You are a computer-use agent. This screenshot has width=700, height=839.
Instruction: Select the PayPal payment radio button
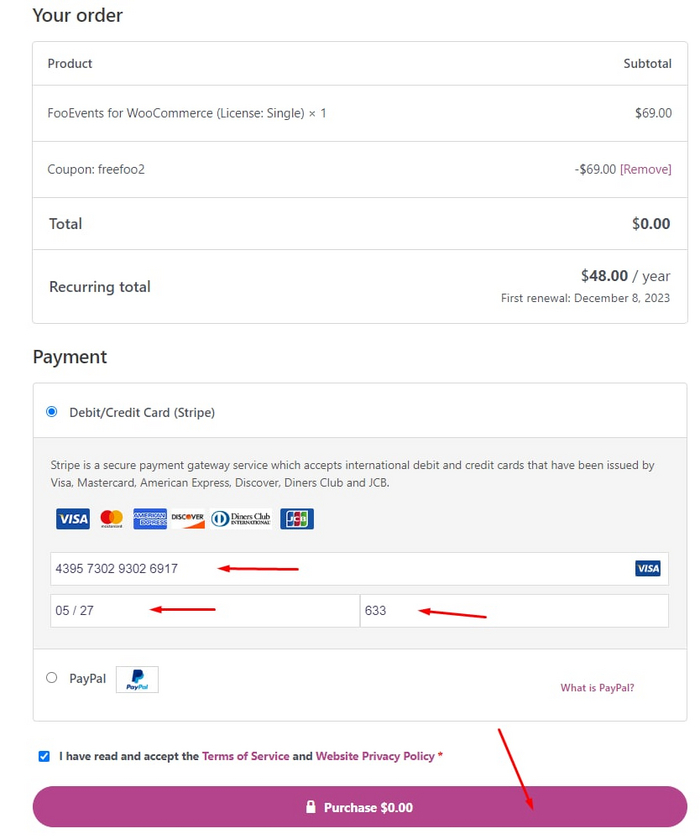pos(52,678)
